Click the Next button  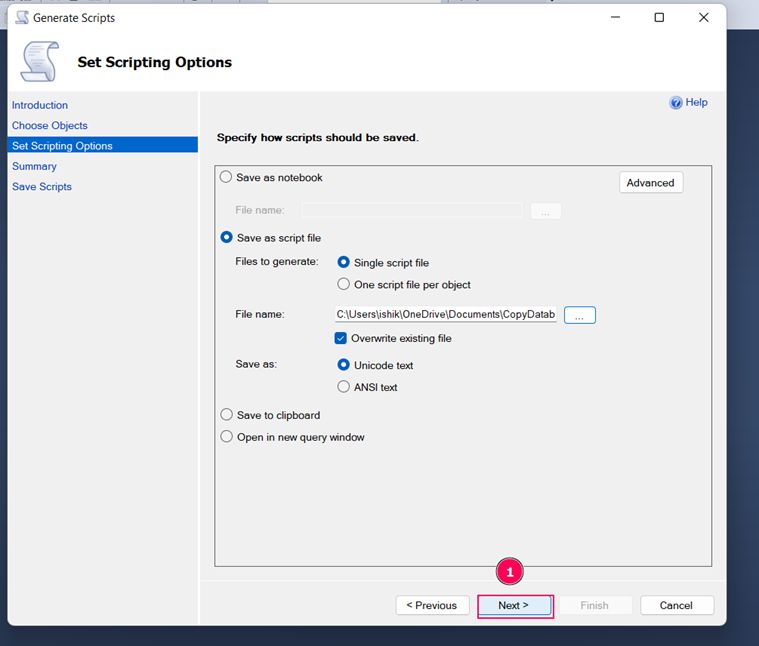tap(514, 605)
